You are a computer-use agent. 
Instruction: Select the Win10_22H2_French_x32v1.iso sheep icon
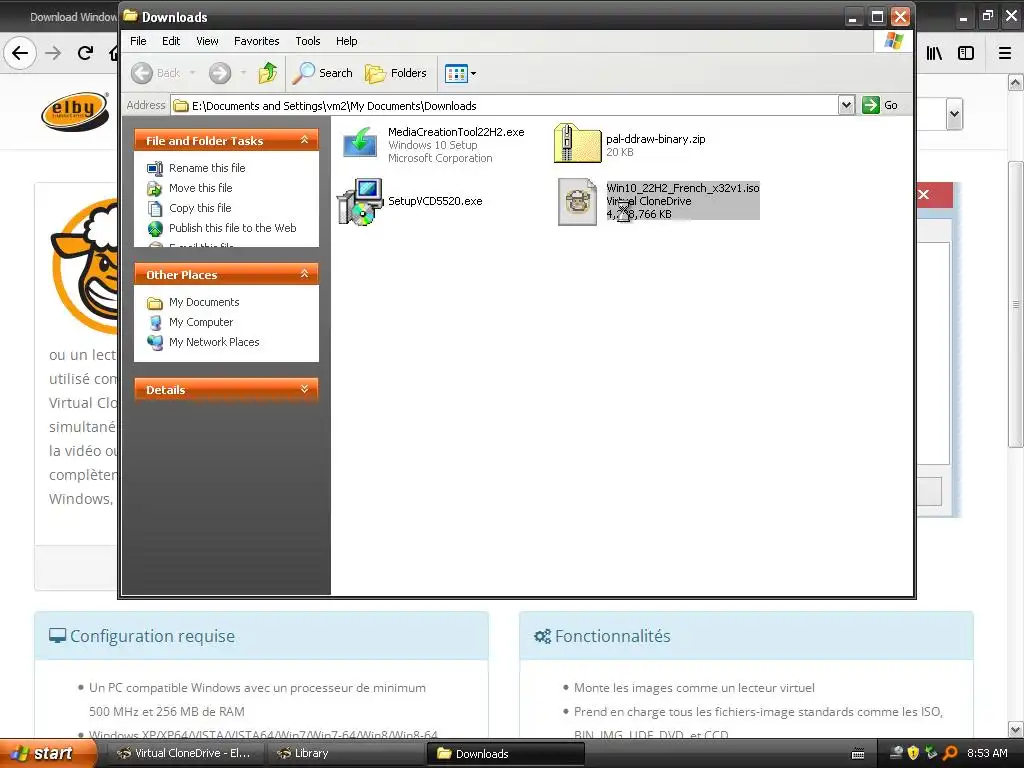[x=577, y=202]
